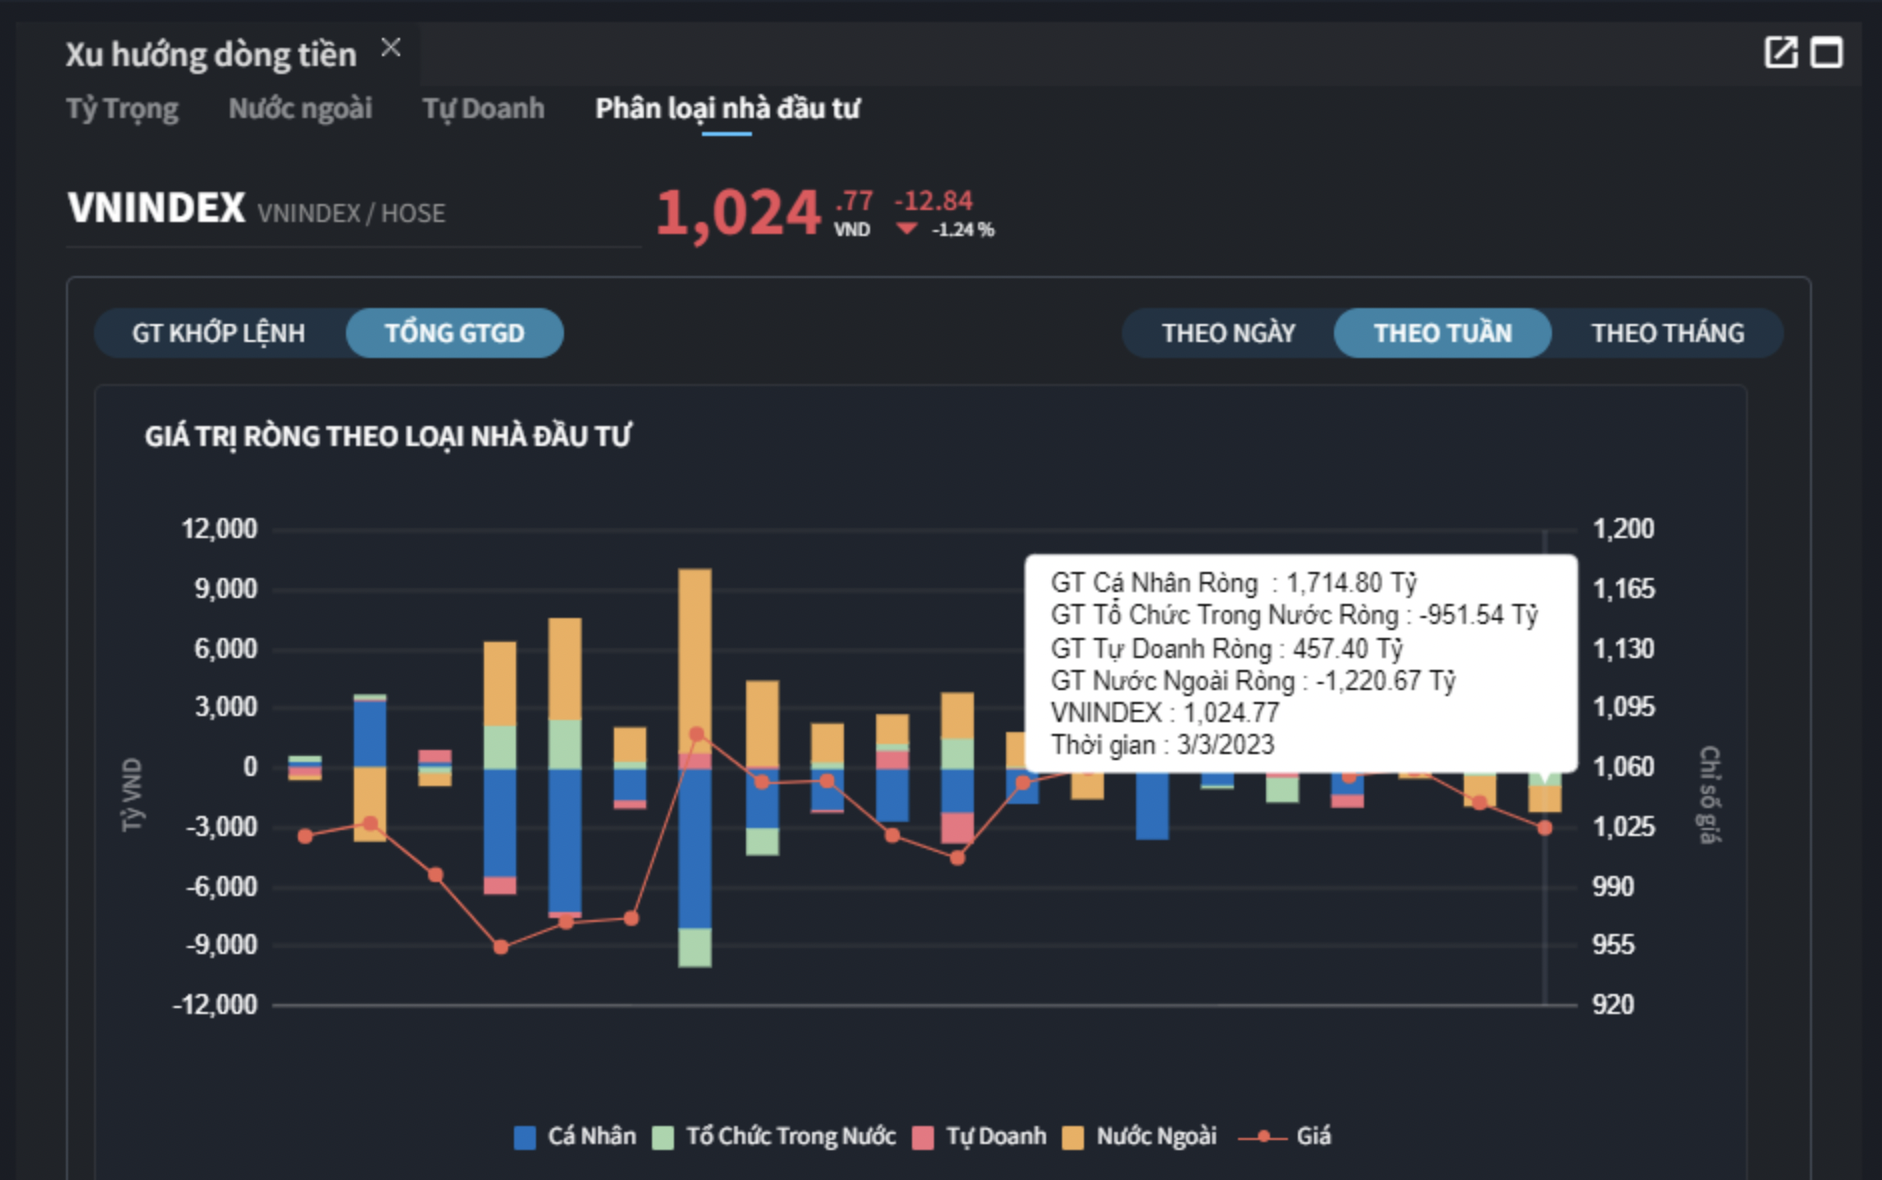Toggle Cá Nhân blue legend swatch
Image resolution: width=1882 pixels, height=1180 pixels.
pos(525,1138)
